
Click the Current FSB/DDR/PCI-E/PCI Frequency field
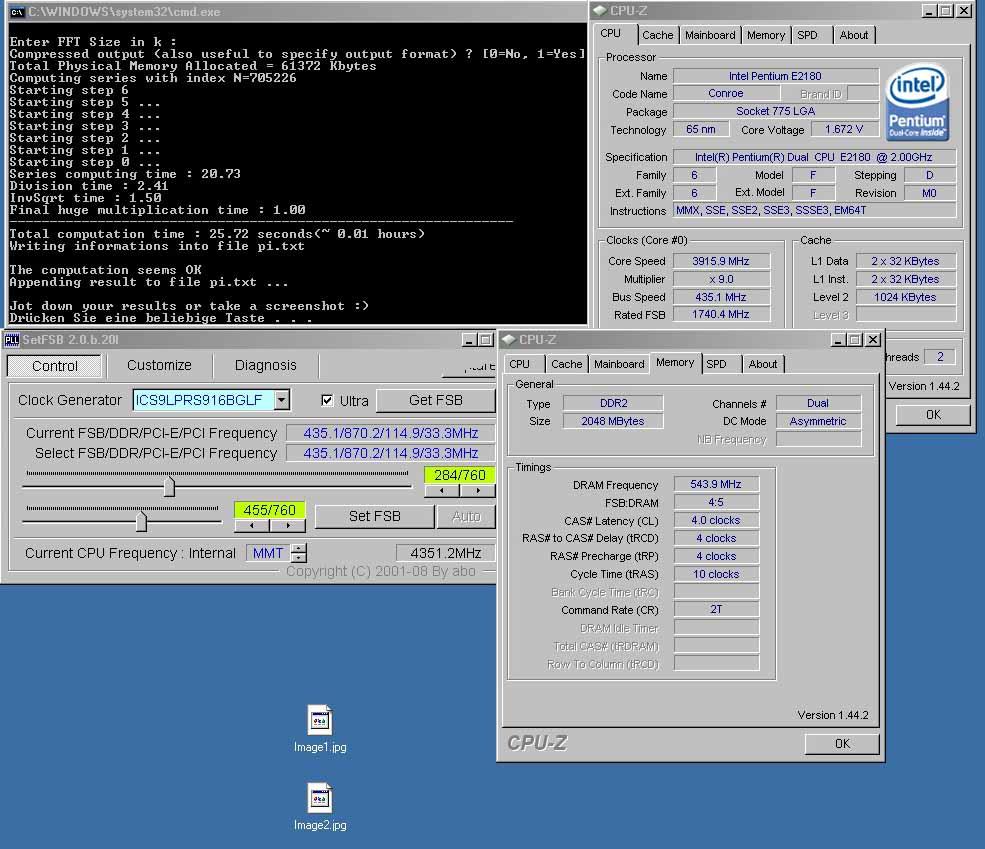[390, 433]
